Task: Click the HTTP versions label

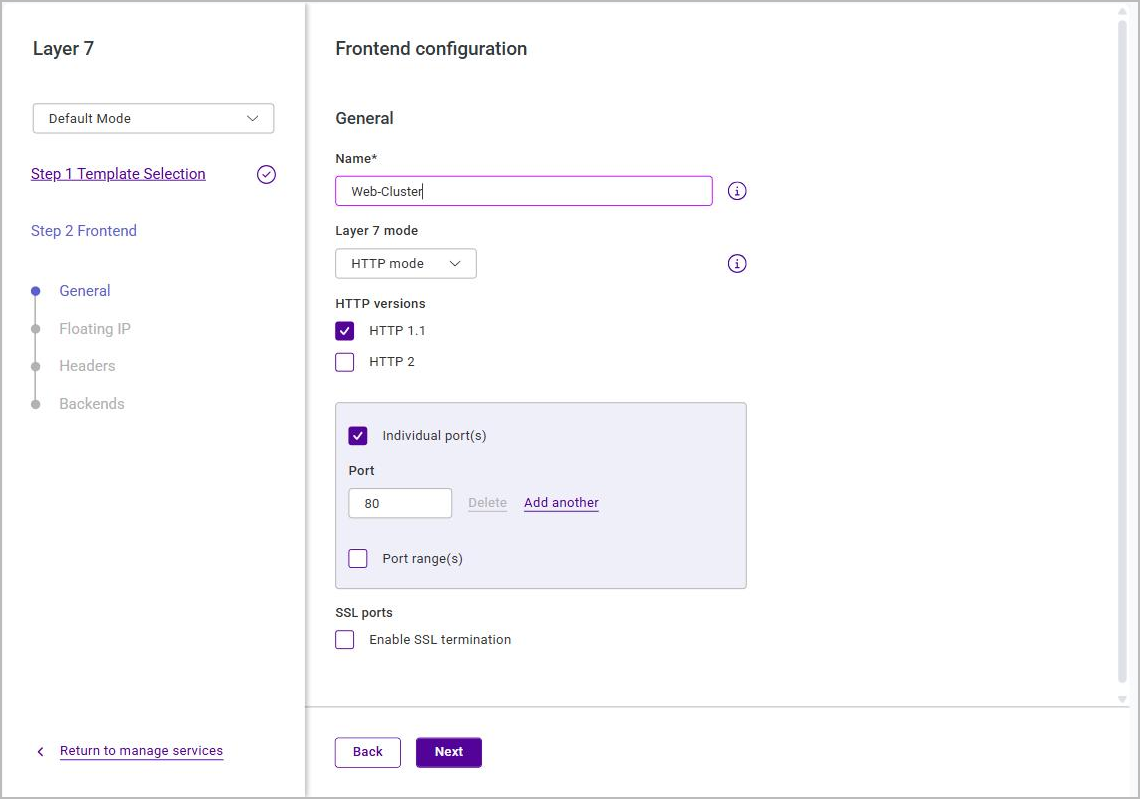Action: click(x=380, y=304)
